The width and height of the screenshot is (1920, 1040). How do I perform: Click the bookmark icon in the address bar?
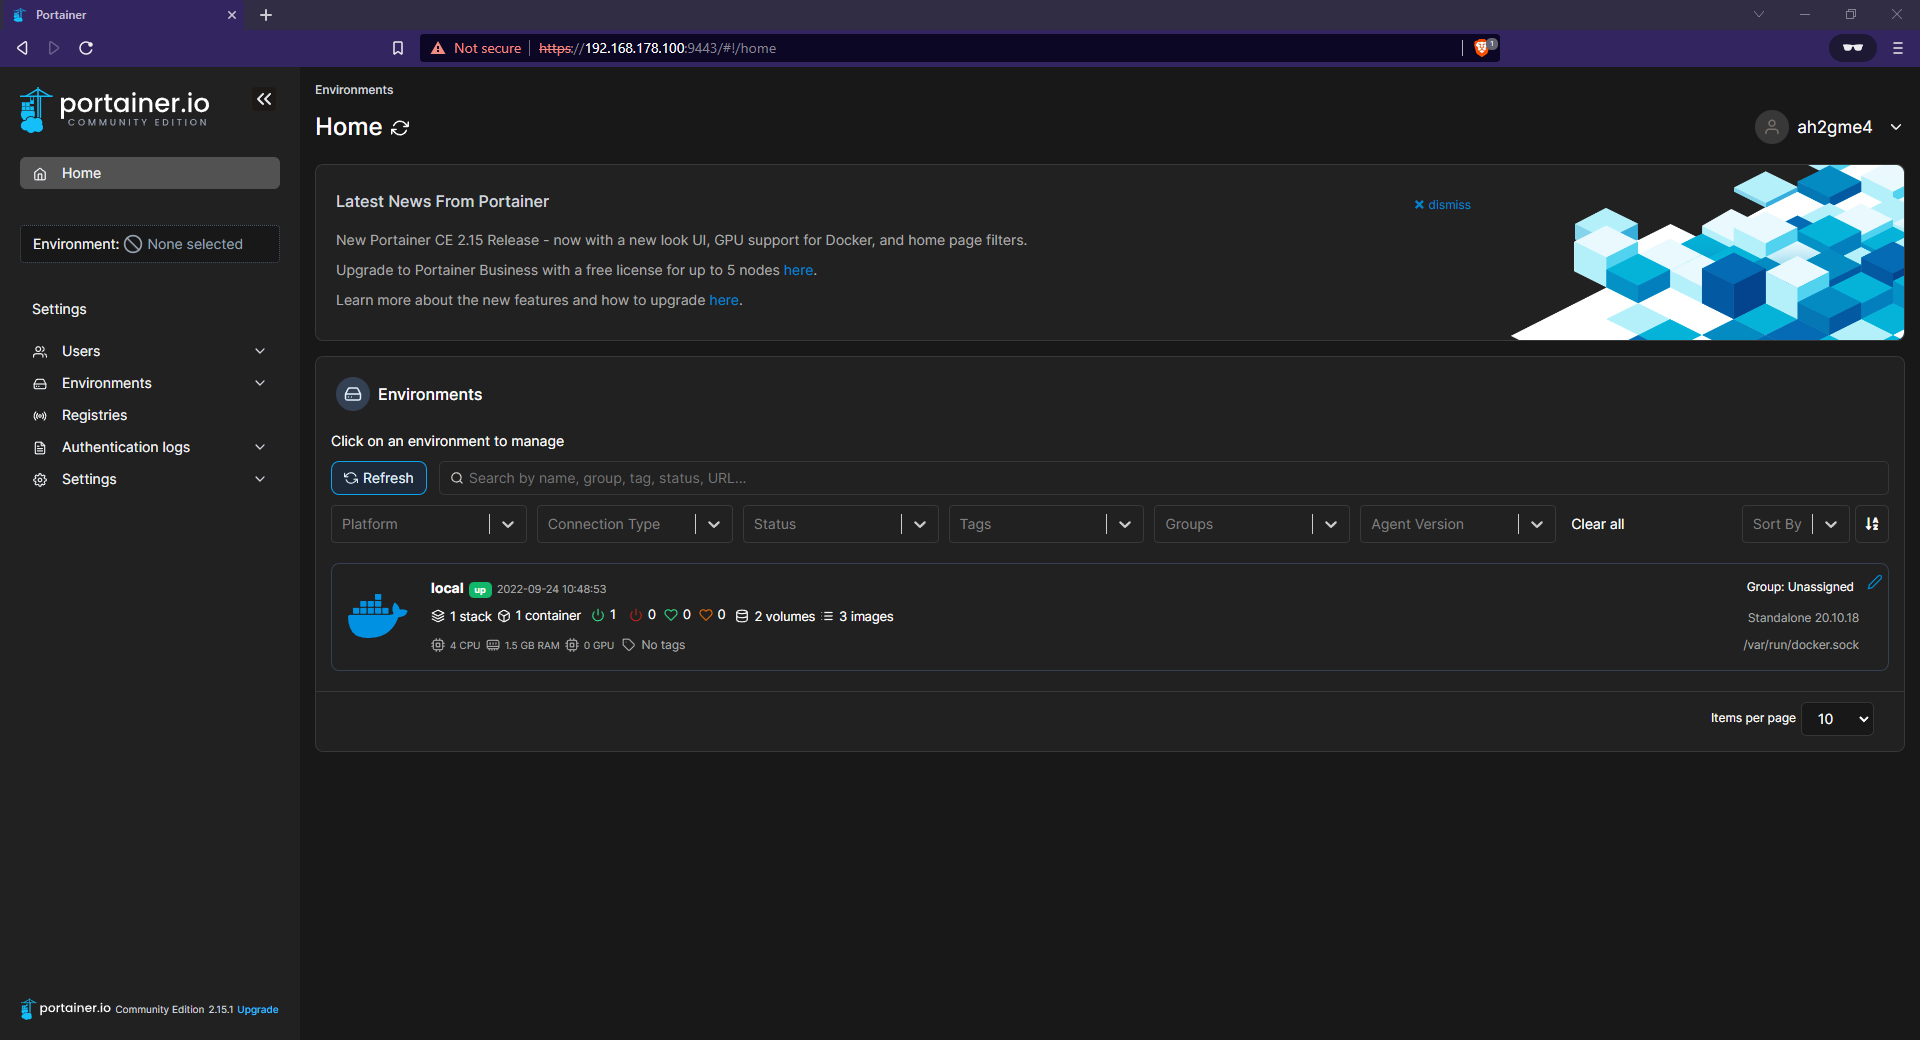tap(397, 47)
